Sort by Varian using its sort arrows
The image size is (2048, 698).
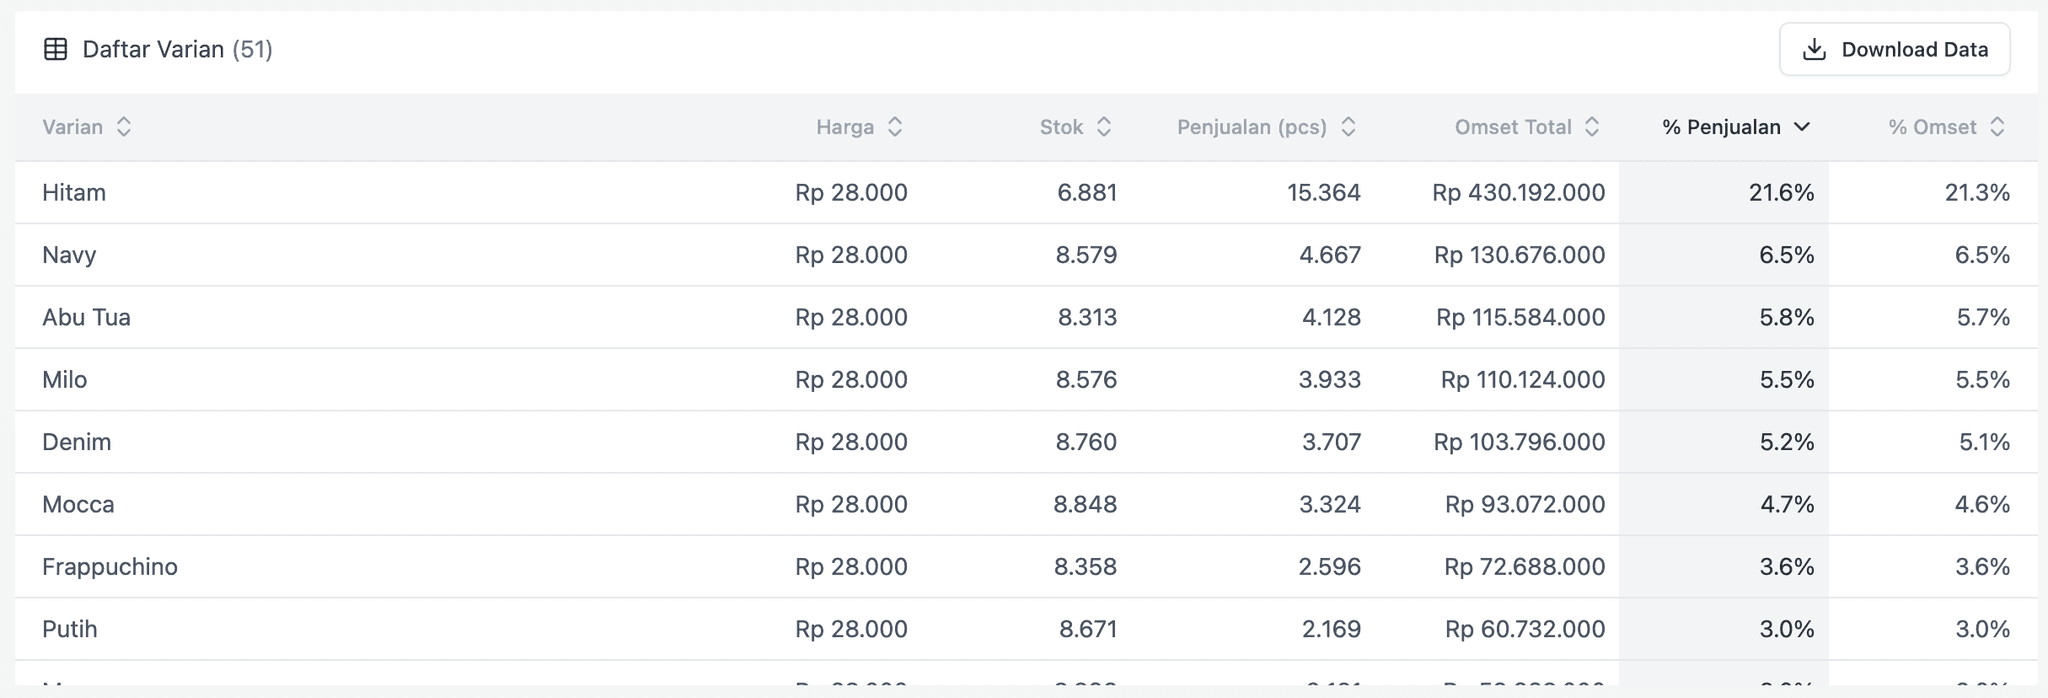click(x=124, y=127)
